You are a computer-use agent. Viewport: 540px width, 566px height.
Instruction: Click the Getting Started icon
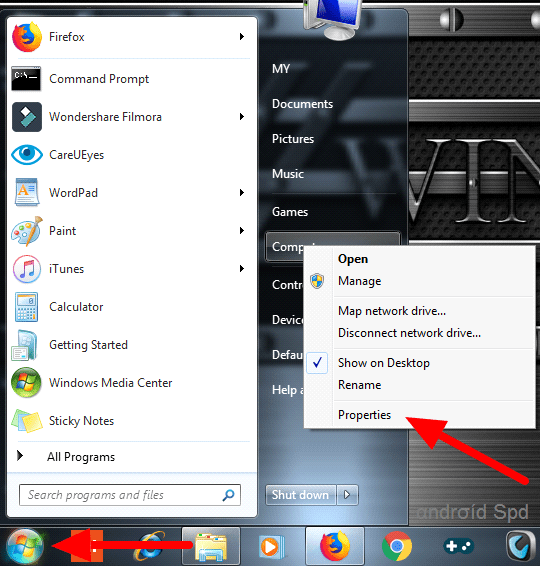point(24,345)
